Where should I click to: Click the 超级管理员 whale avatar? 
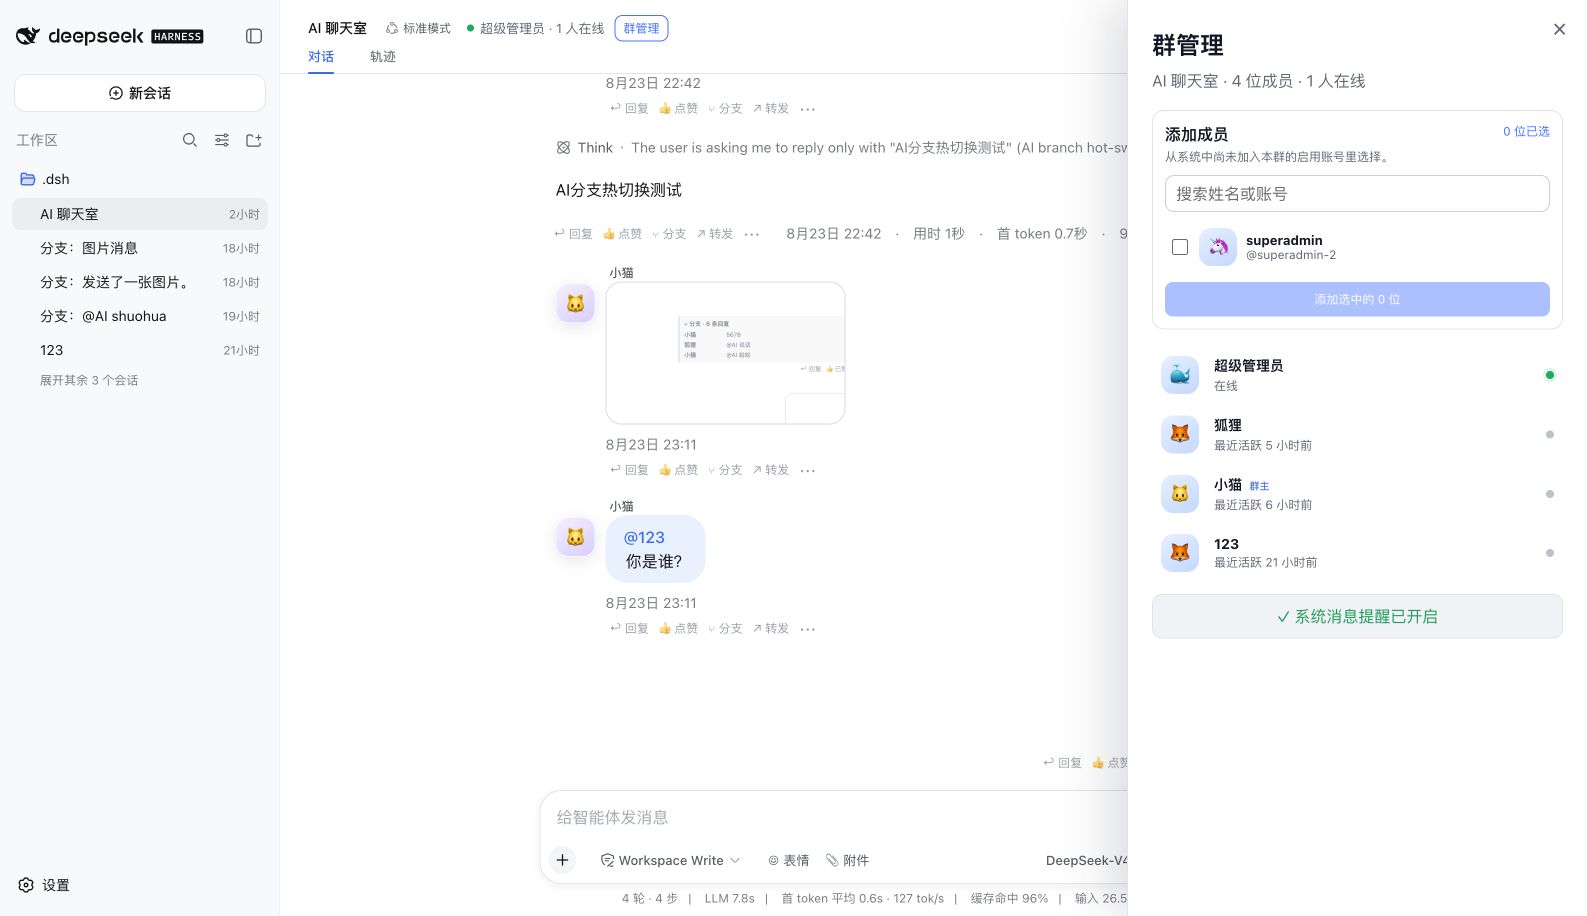pos(1180,375)
